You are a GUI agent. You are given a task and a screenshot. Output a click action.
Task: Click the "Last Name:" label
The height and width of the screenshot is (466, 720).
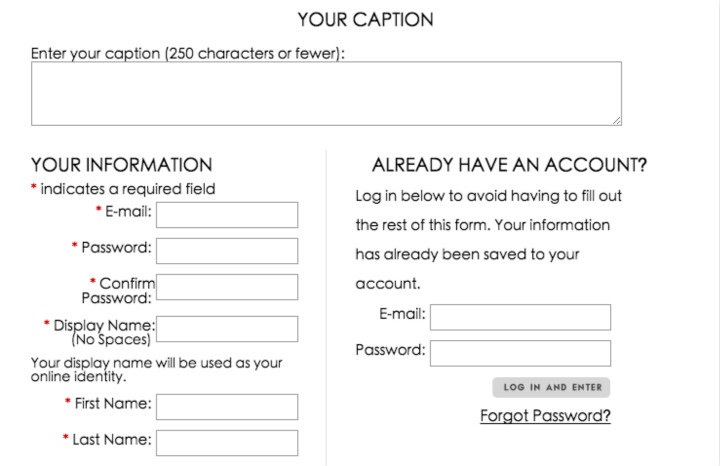(112, 439)
